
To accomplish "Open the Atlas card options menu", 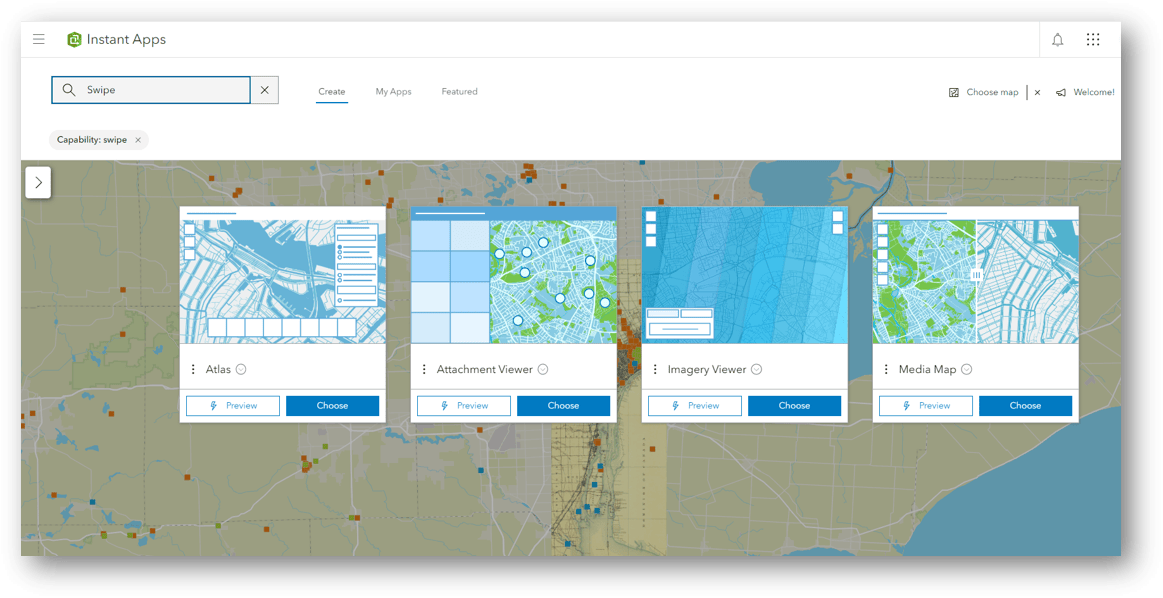I will click(193, 369).
